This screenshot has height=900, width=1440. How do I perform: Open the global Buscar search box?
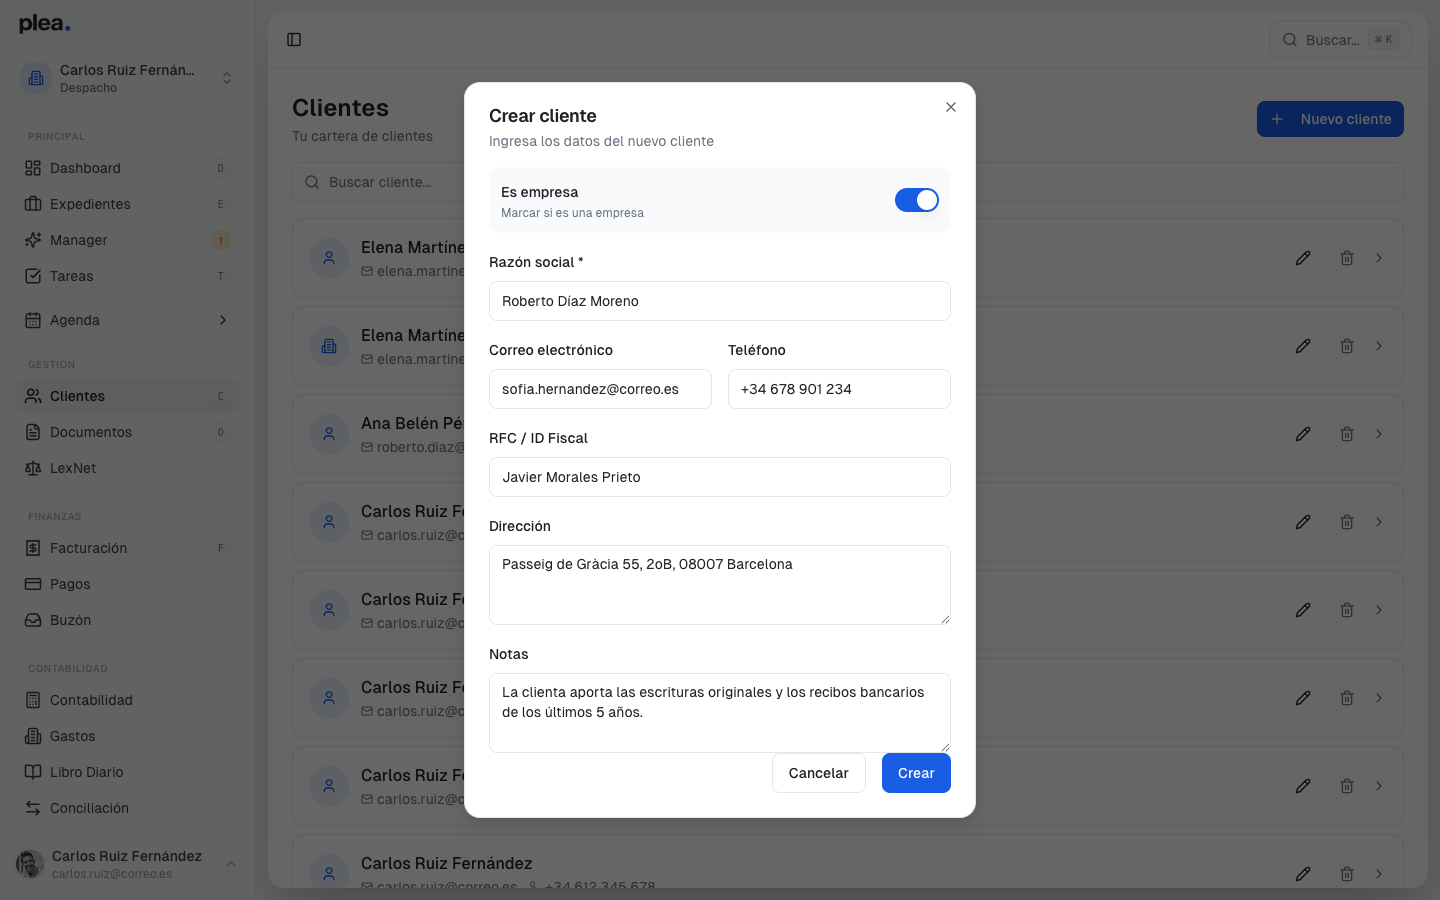point(1340,40)
